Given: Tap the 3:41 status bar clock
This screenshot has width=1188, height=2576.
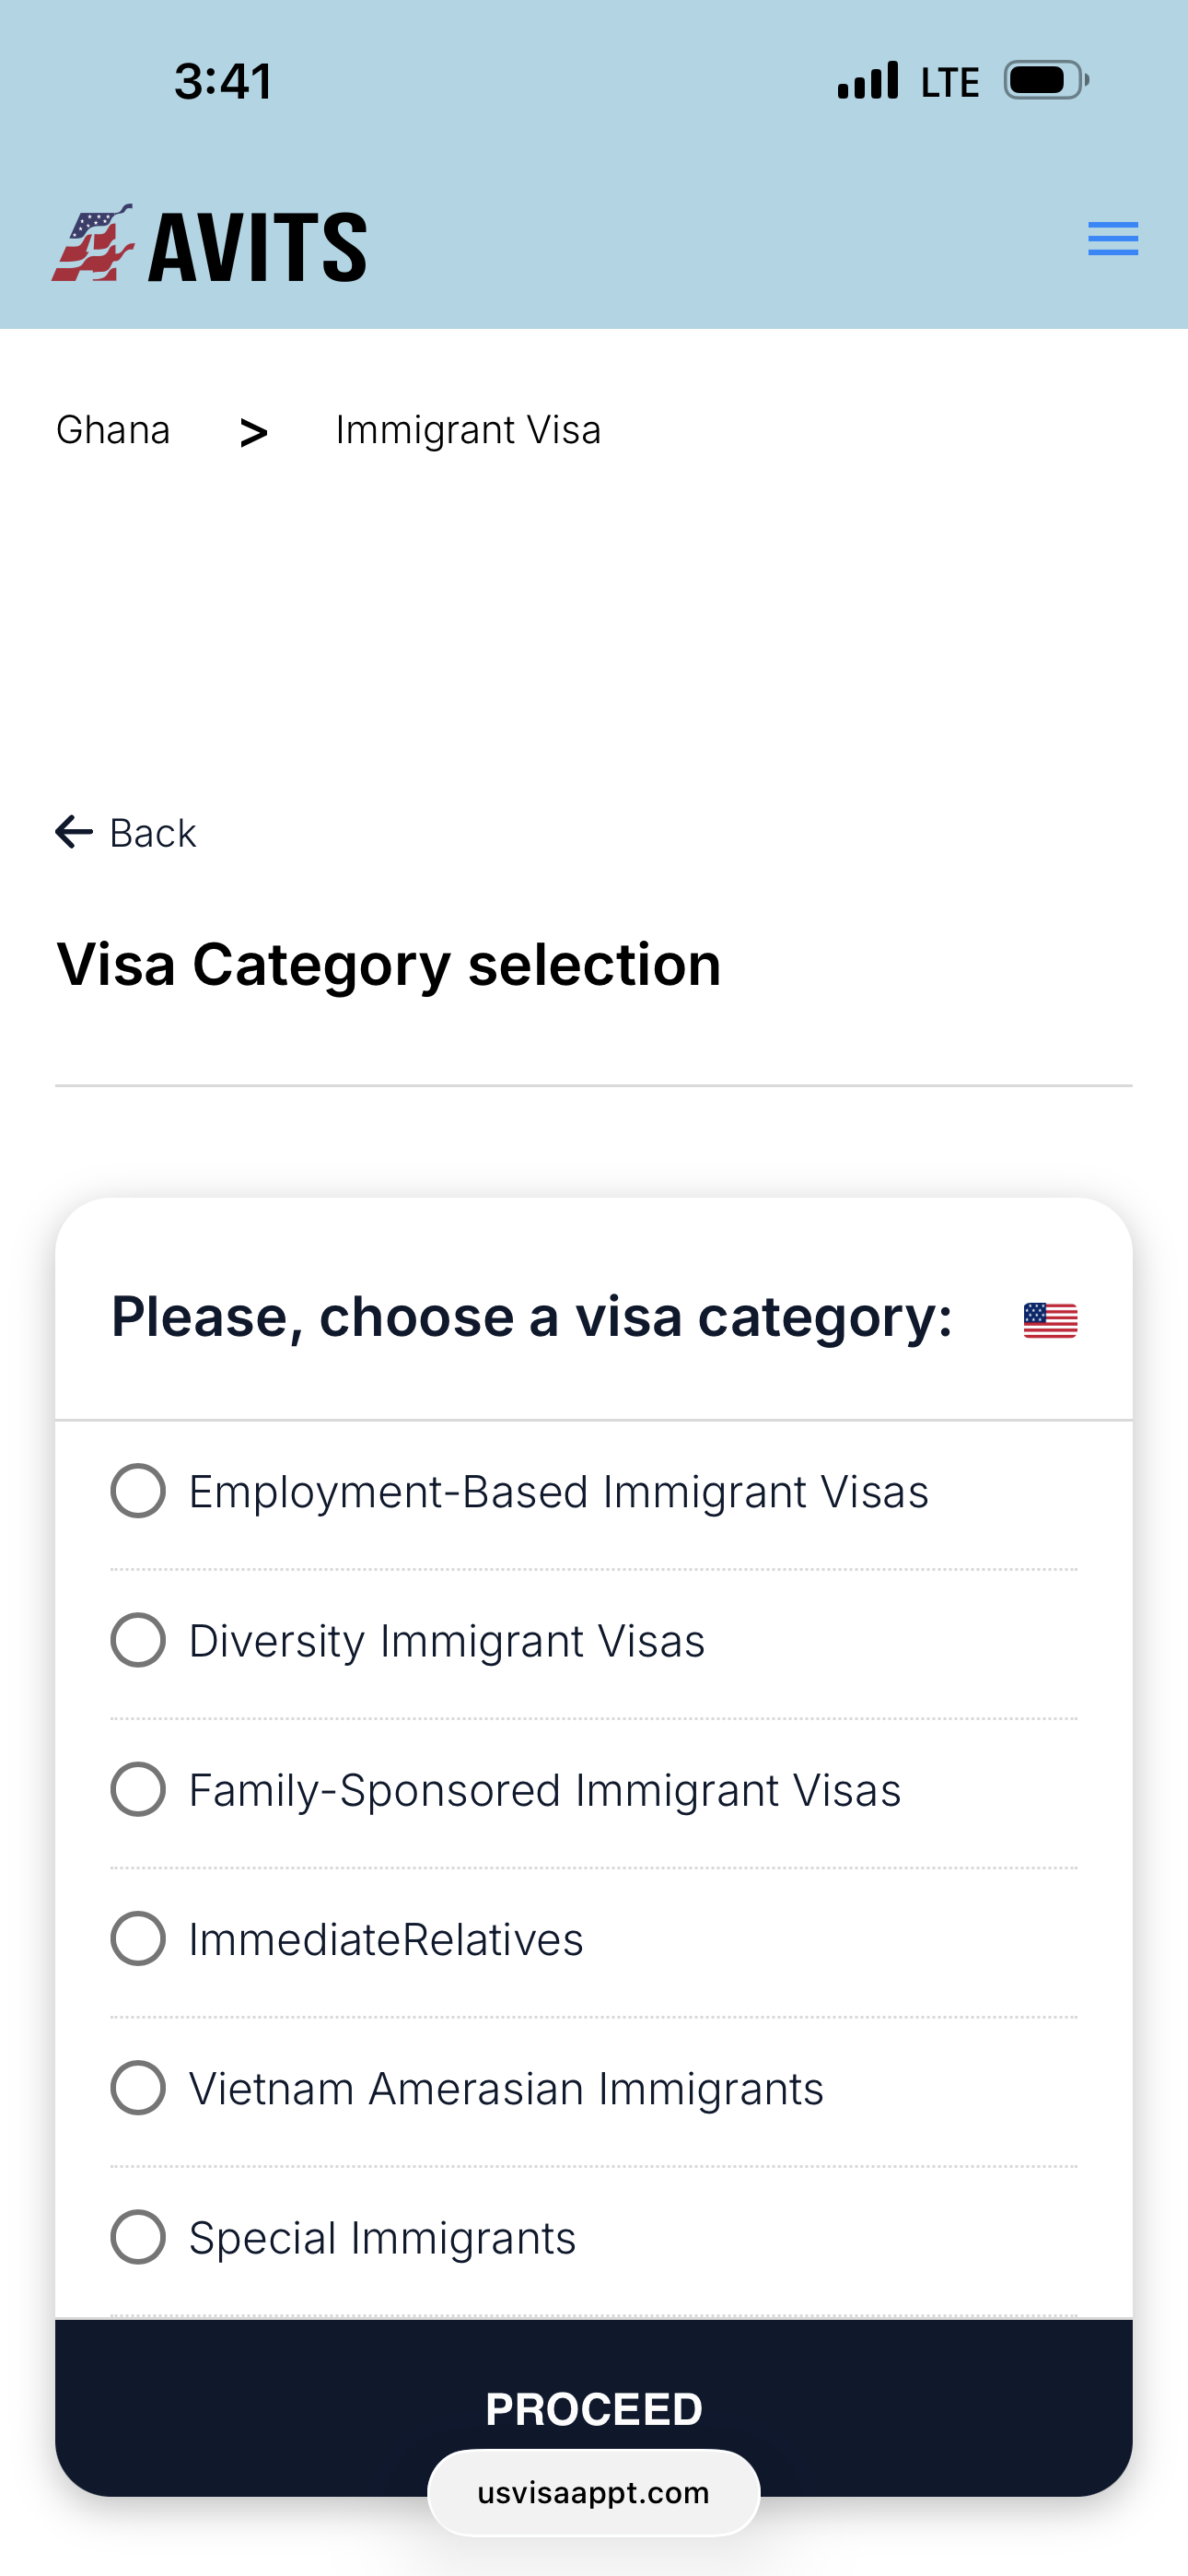Looking at the screenshot, I should (223, 81).
